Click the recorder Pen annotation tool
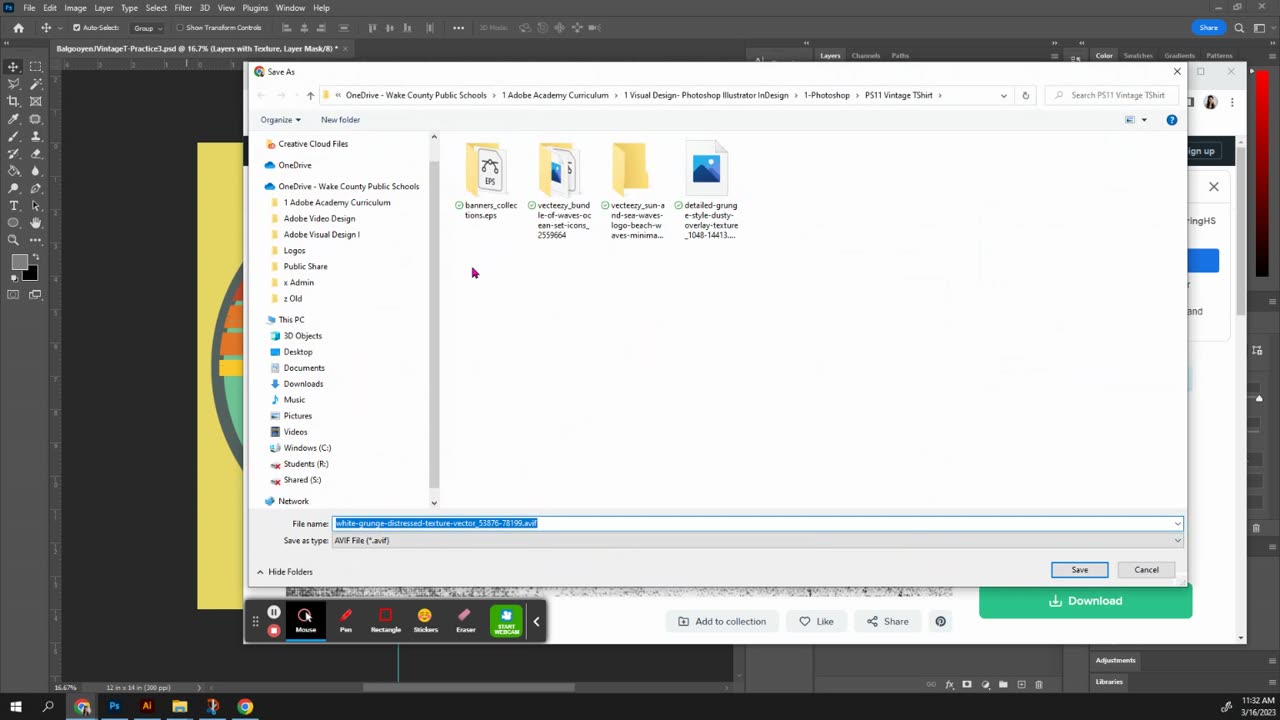1280x720 pixels. click(x=345, y=620)
